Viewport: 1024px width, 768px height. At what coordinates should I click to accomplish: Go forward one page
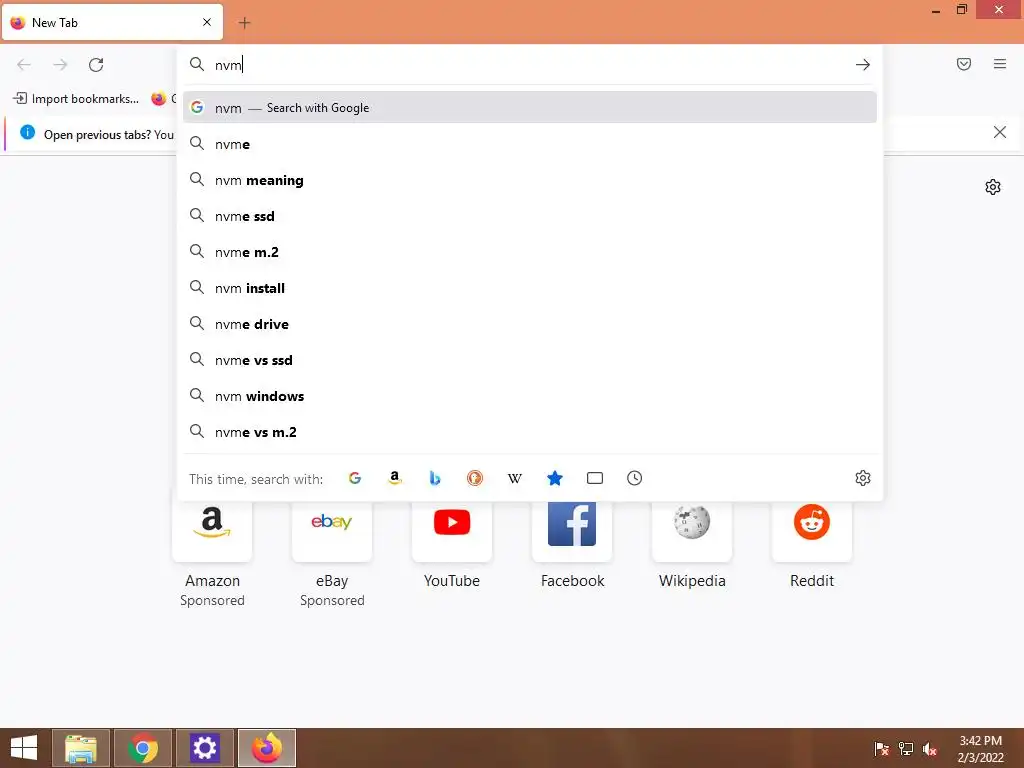(x=60, y=65)
